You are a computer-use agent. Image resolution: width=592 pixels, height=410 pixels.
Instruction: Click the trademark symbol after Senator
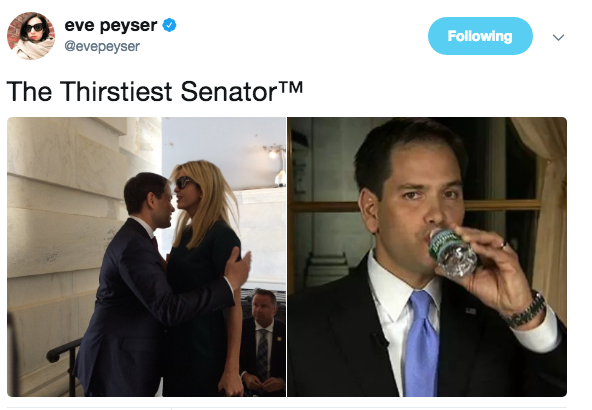coord(290,87)
